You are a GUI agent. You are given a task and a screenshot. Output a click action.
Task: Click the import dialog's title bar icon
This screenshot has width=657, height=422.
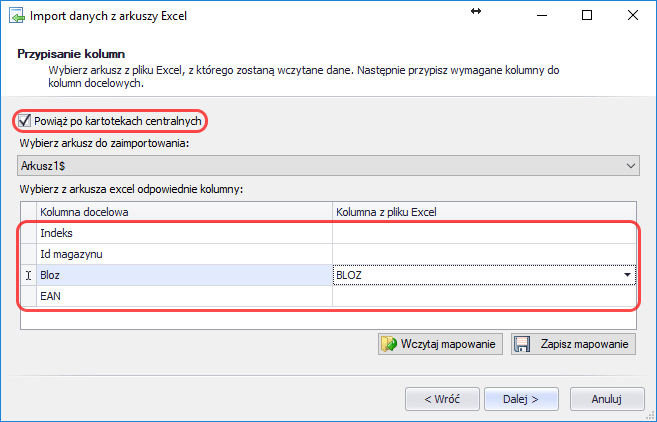coord(17,16)
